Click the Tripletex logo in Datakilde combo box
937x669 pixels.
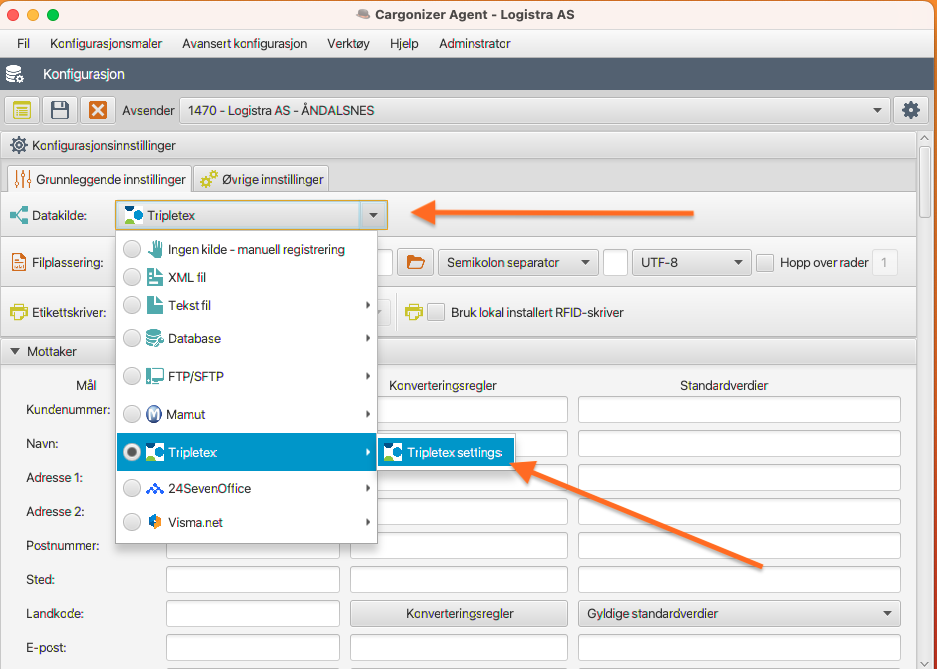point(133,216)
